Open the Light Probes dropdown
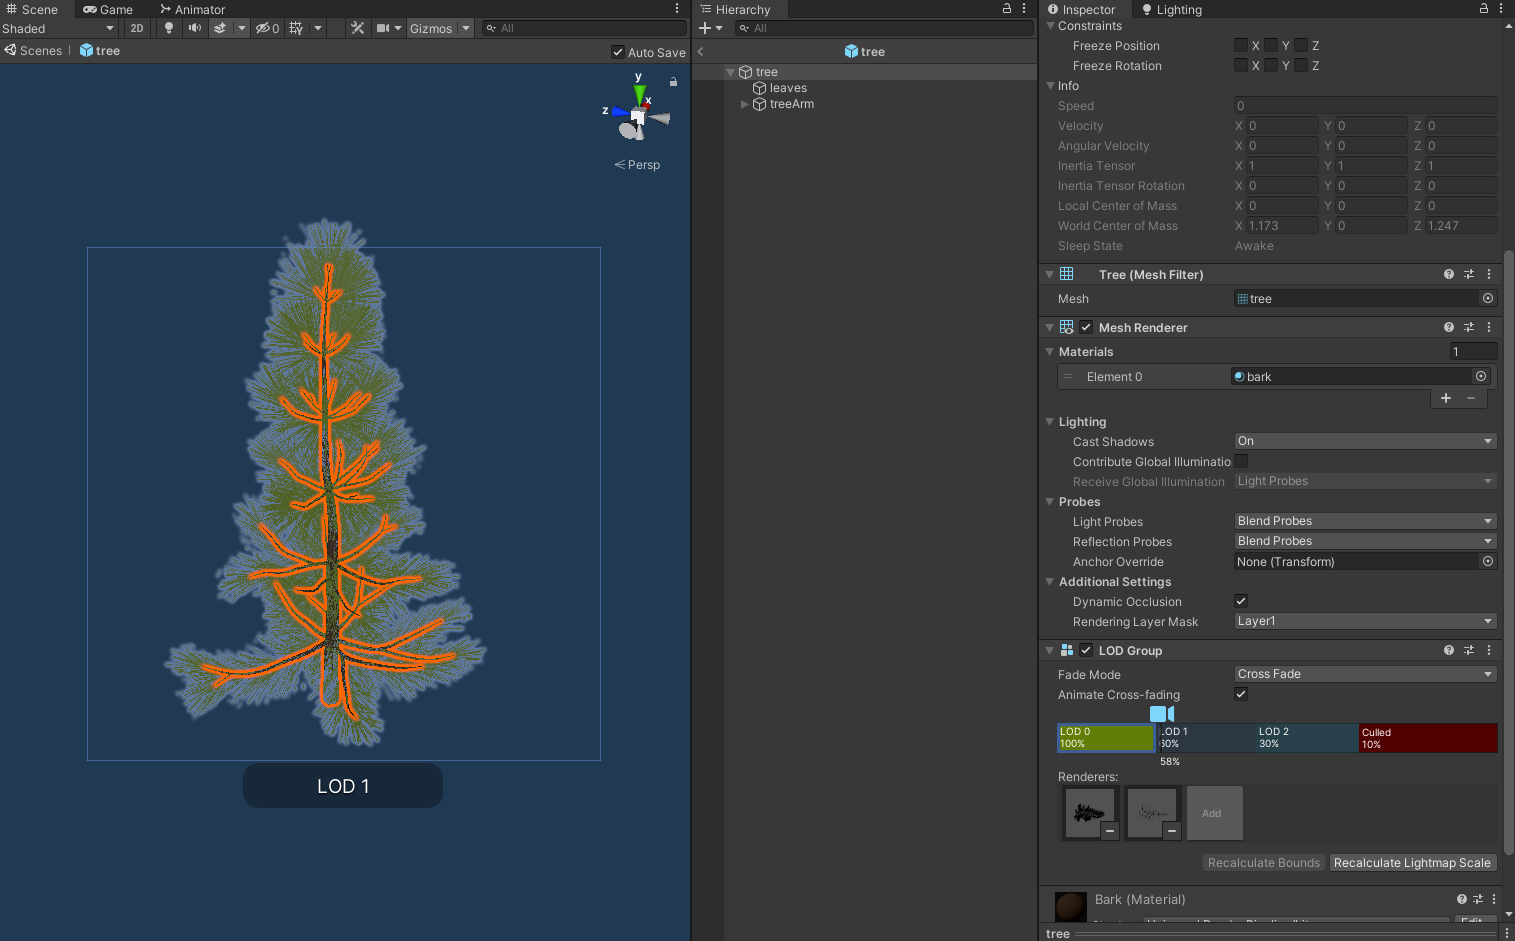The height and width of the screenshot is (941, 1515). (1363, 520)
